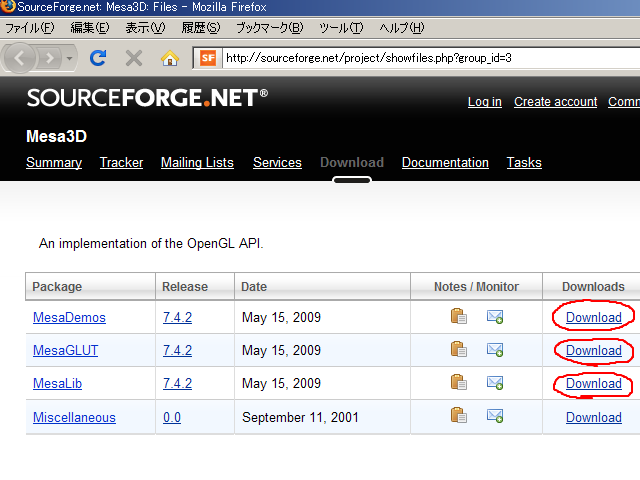Viewport: 640px width, 480px height.
Task: Open the Documentation tab
Action: tap(445, 162)
